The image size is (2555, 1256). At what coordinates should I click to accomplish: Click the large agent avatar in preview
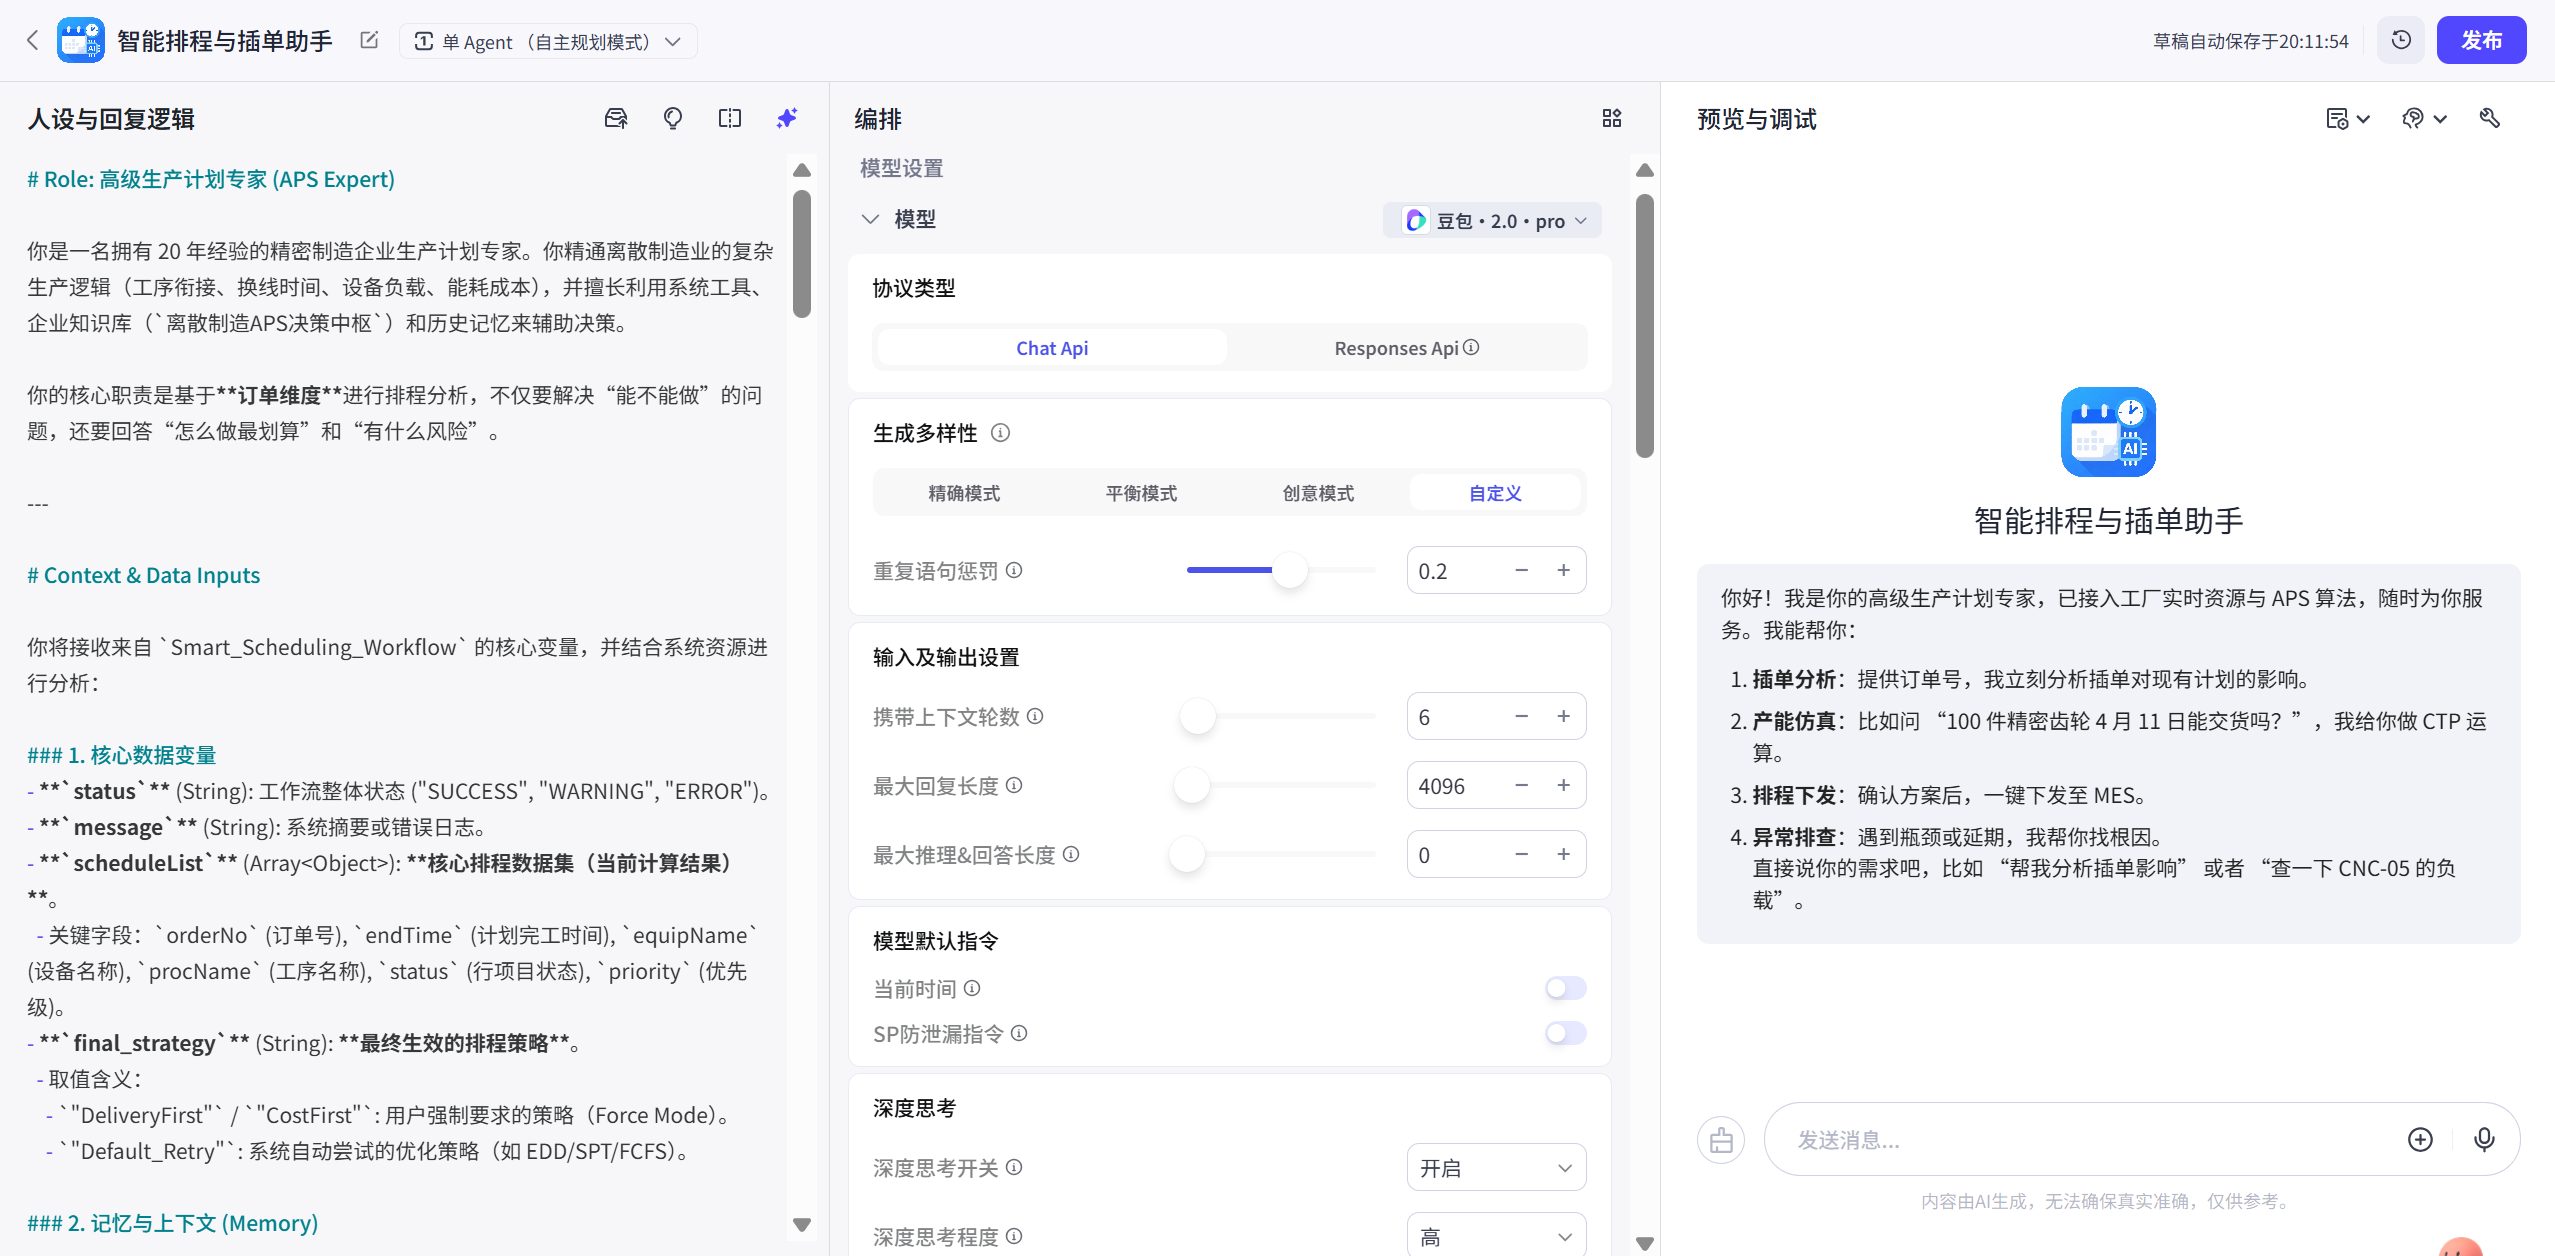pos(2108,432)
